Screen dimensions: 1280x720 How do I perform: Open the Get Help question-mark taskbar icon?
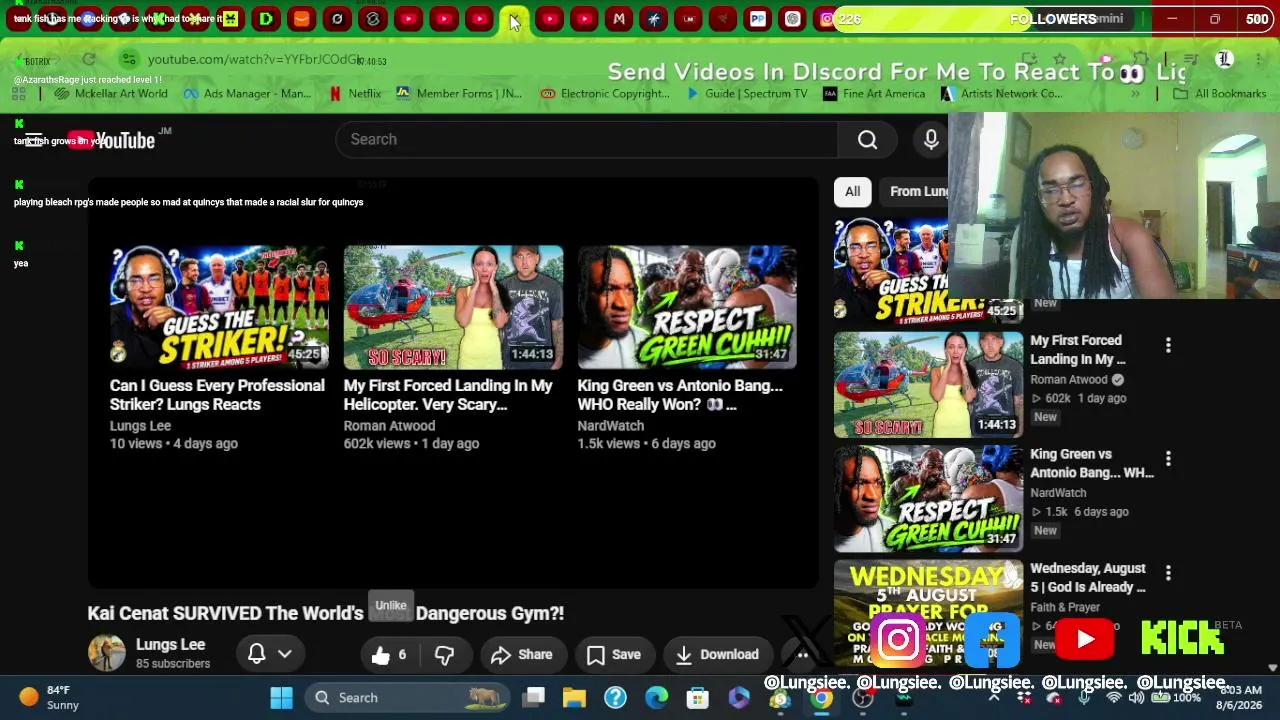tap(615, 697)
